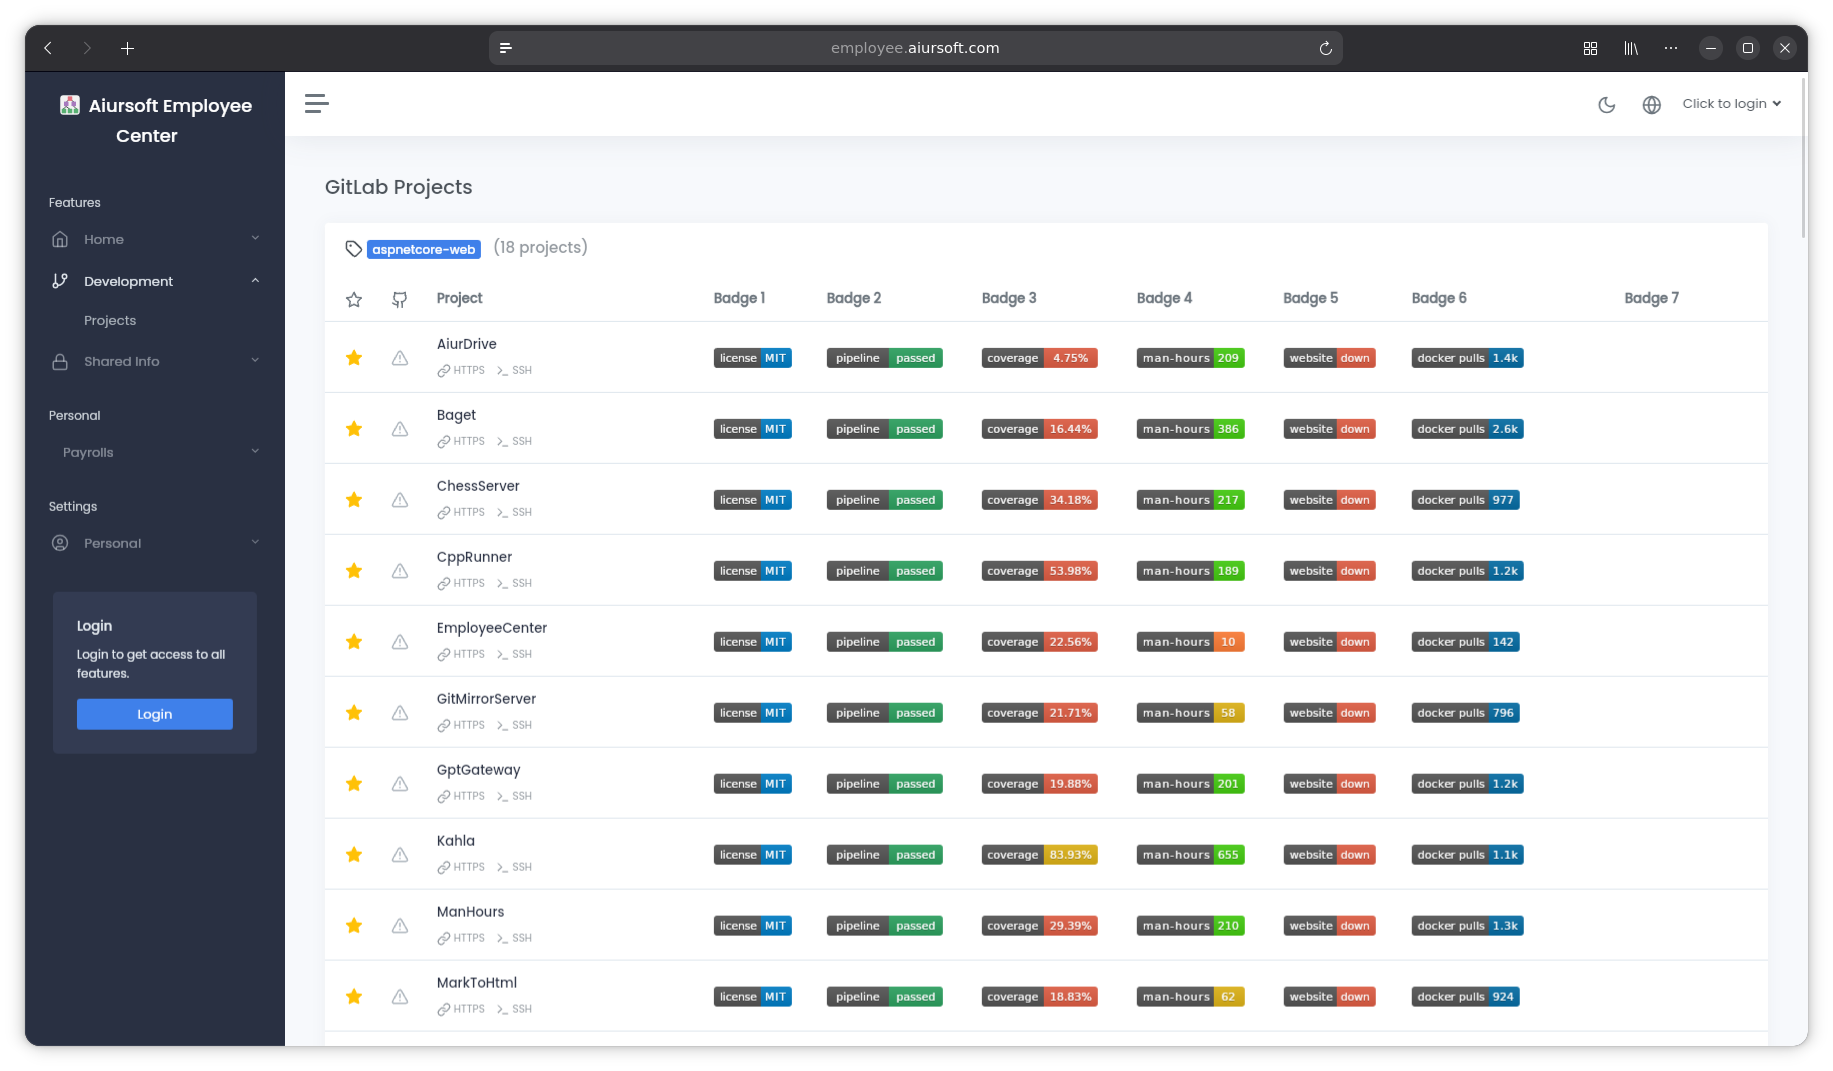Expand the Home sidebar menu
Screen dimensions: 1833x1071
click(x=155, y=240)
